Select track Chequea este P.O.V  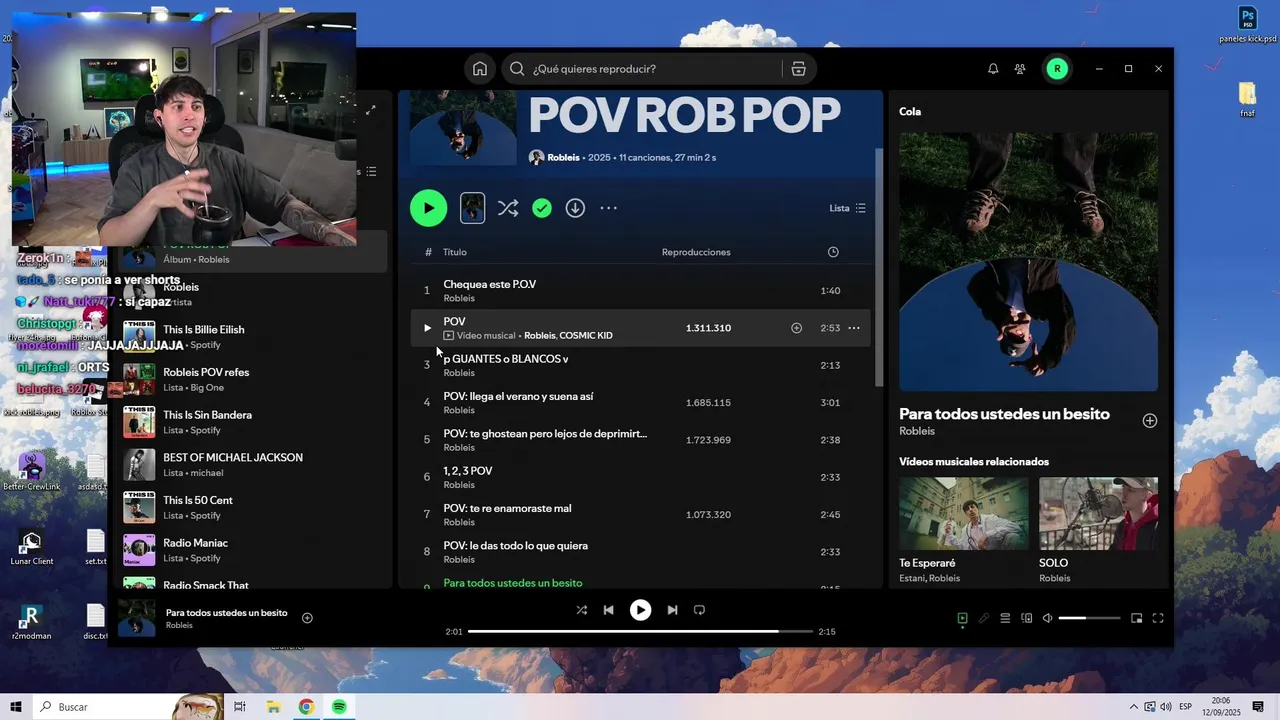(x=640, y=290)
